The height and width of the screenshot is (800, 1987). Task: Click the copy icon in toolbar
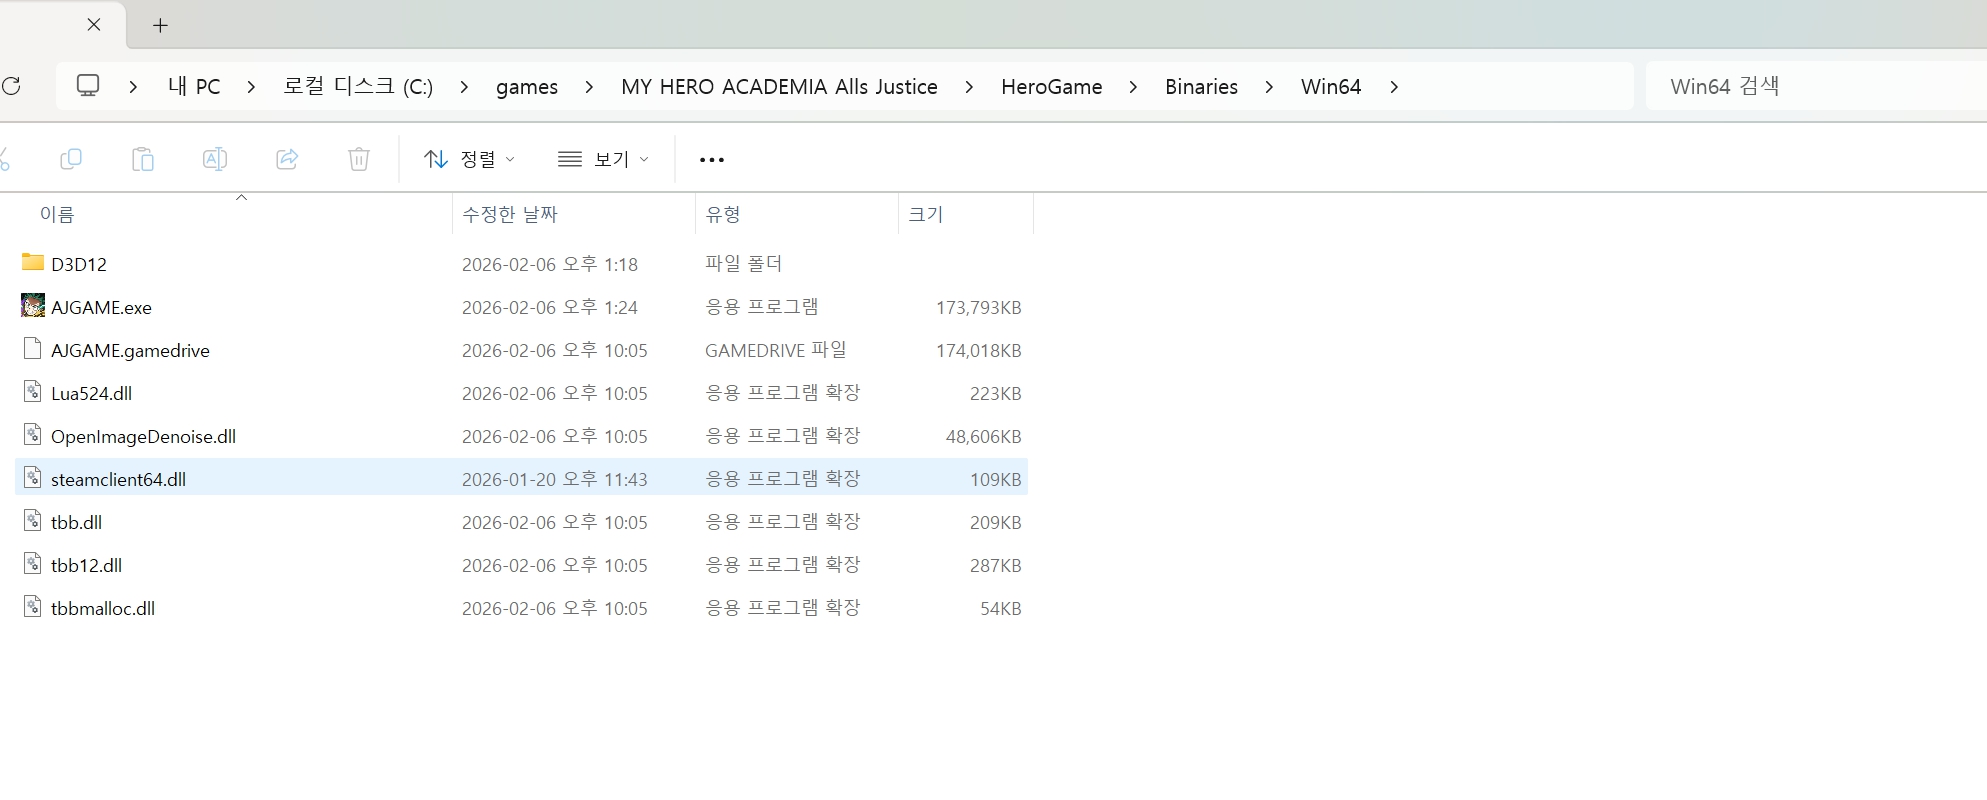pyautogui.click(x=71, y=159)
